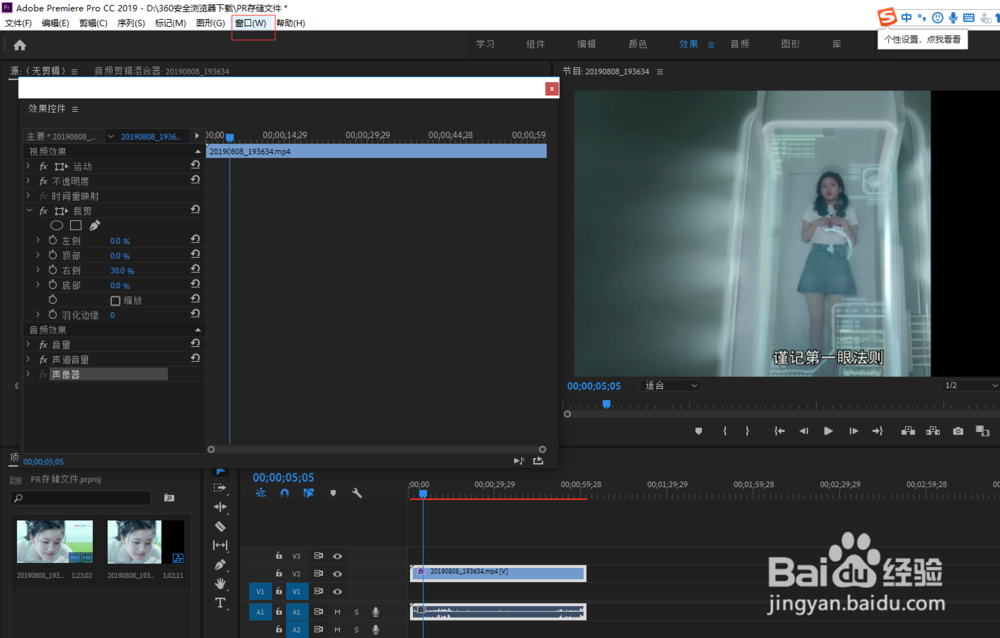The width and height of the screenshot is (1000, 638).
Task: Mark Out point in Program monitor
Action: coord(747,431)
